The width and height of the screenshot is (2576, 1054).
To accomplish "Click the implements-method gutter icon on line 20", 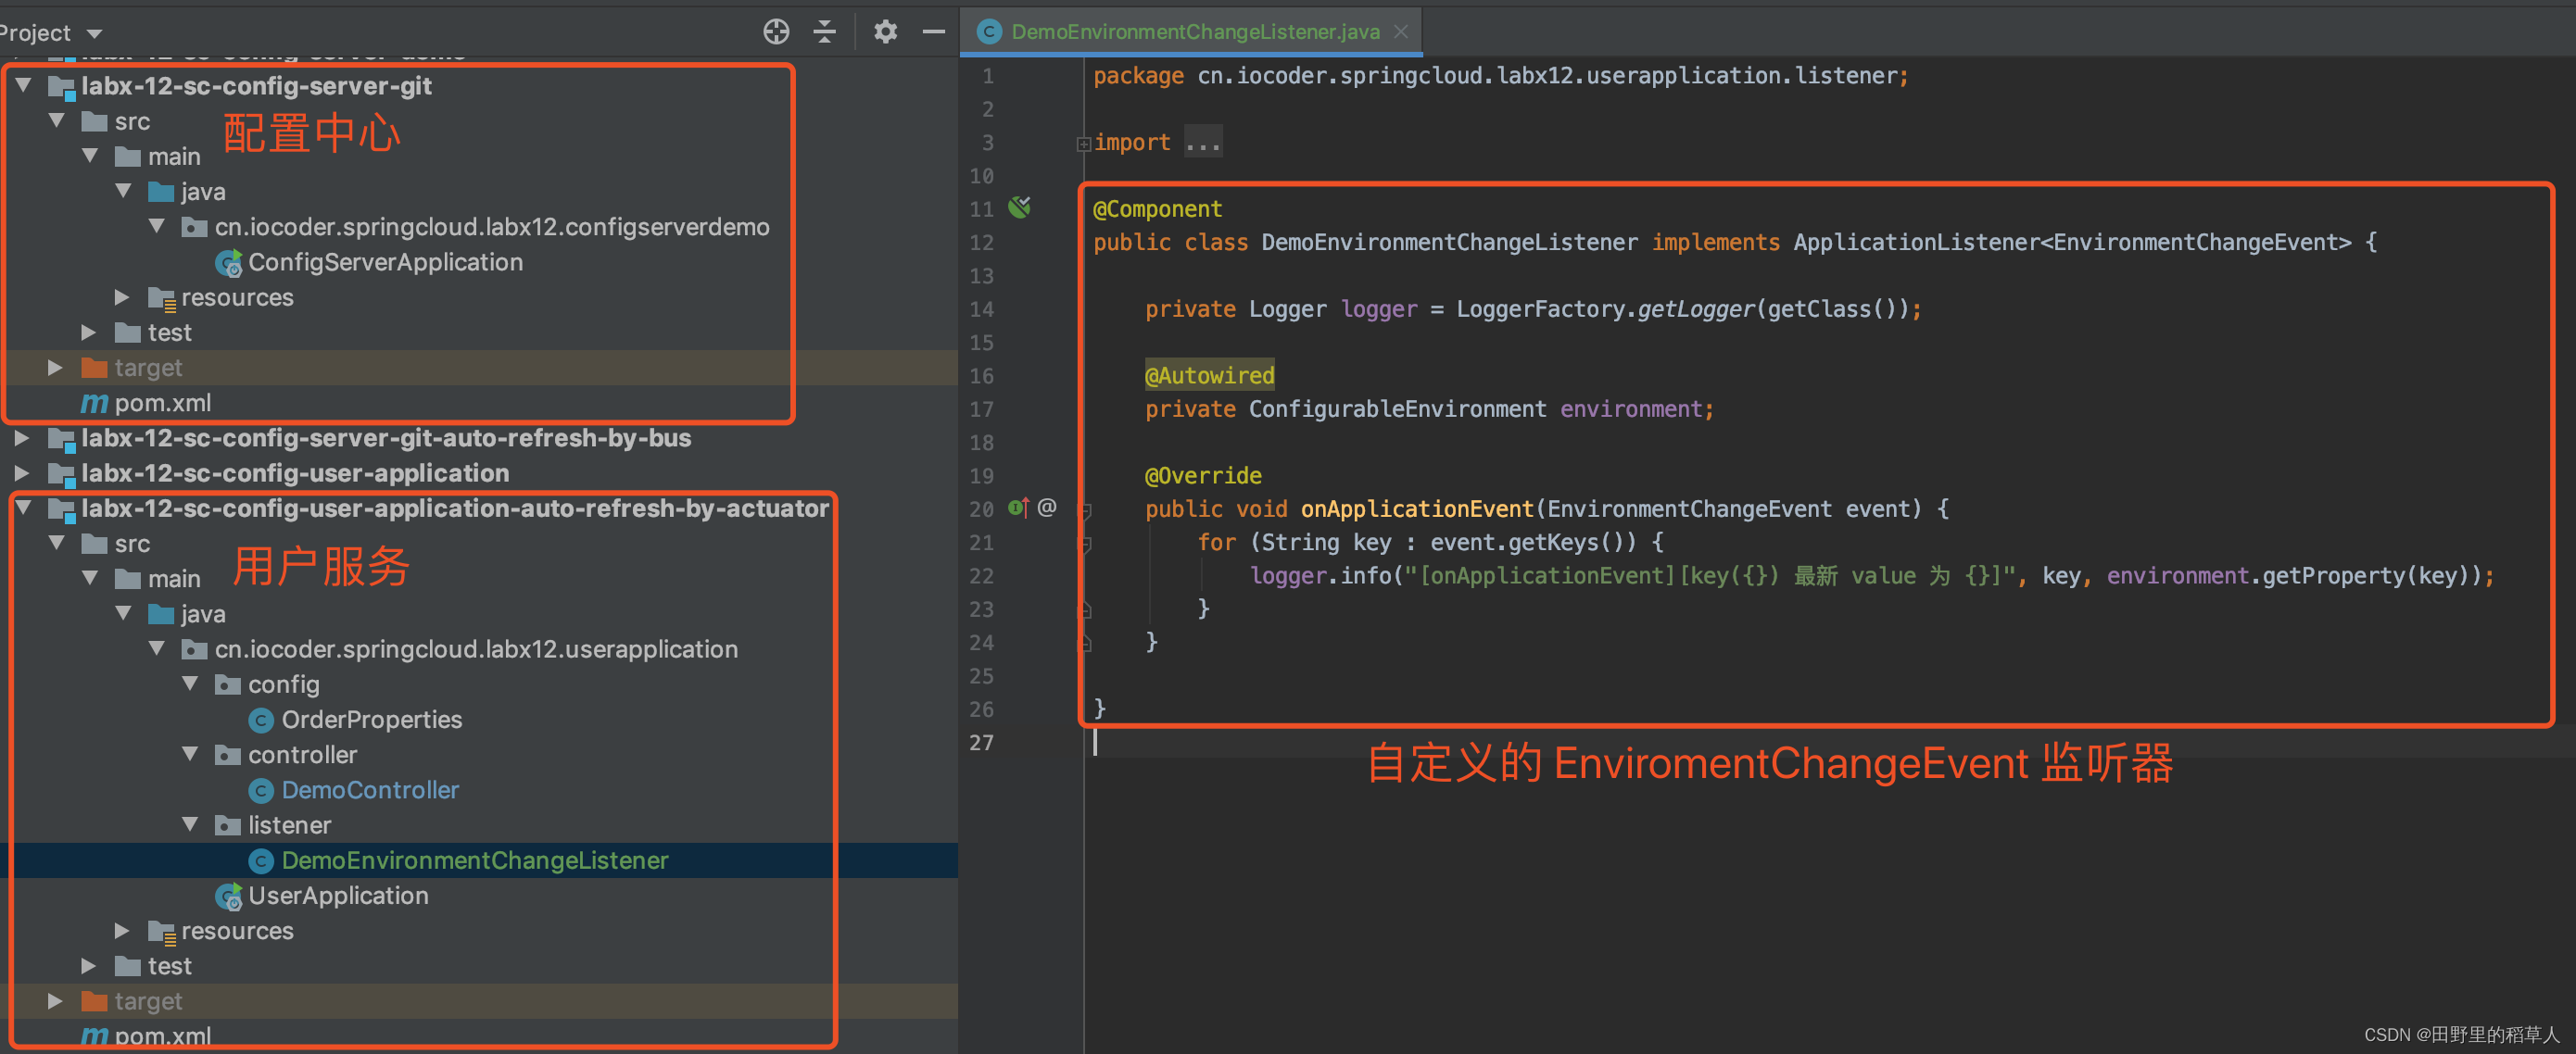I will pos(1018,508).
